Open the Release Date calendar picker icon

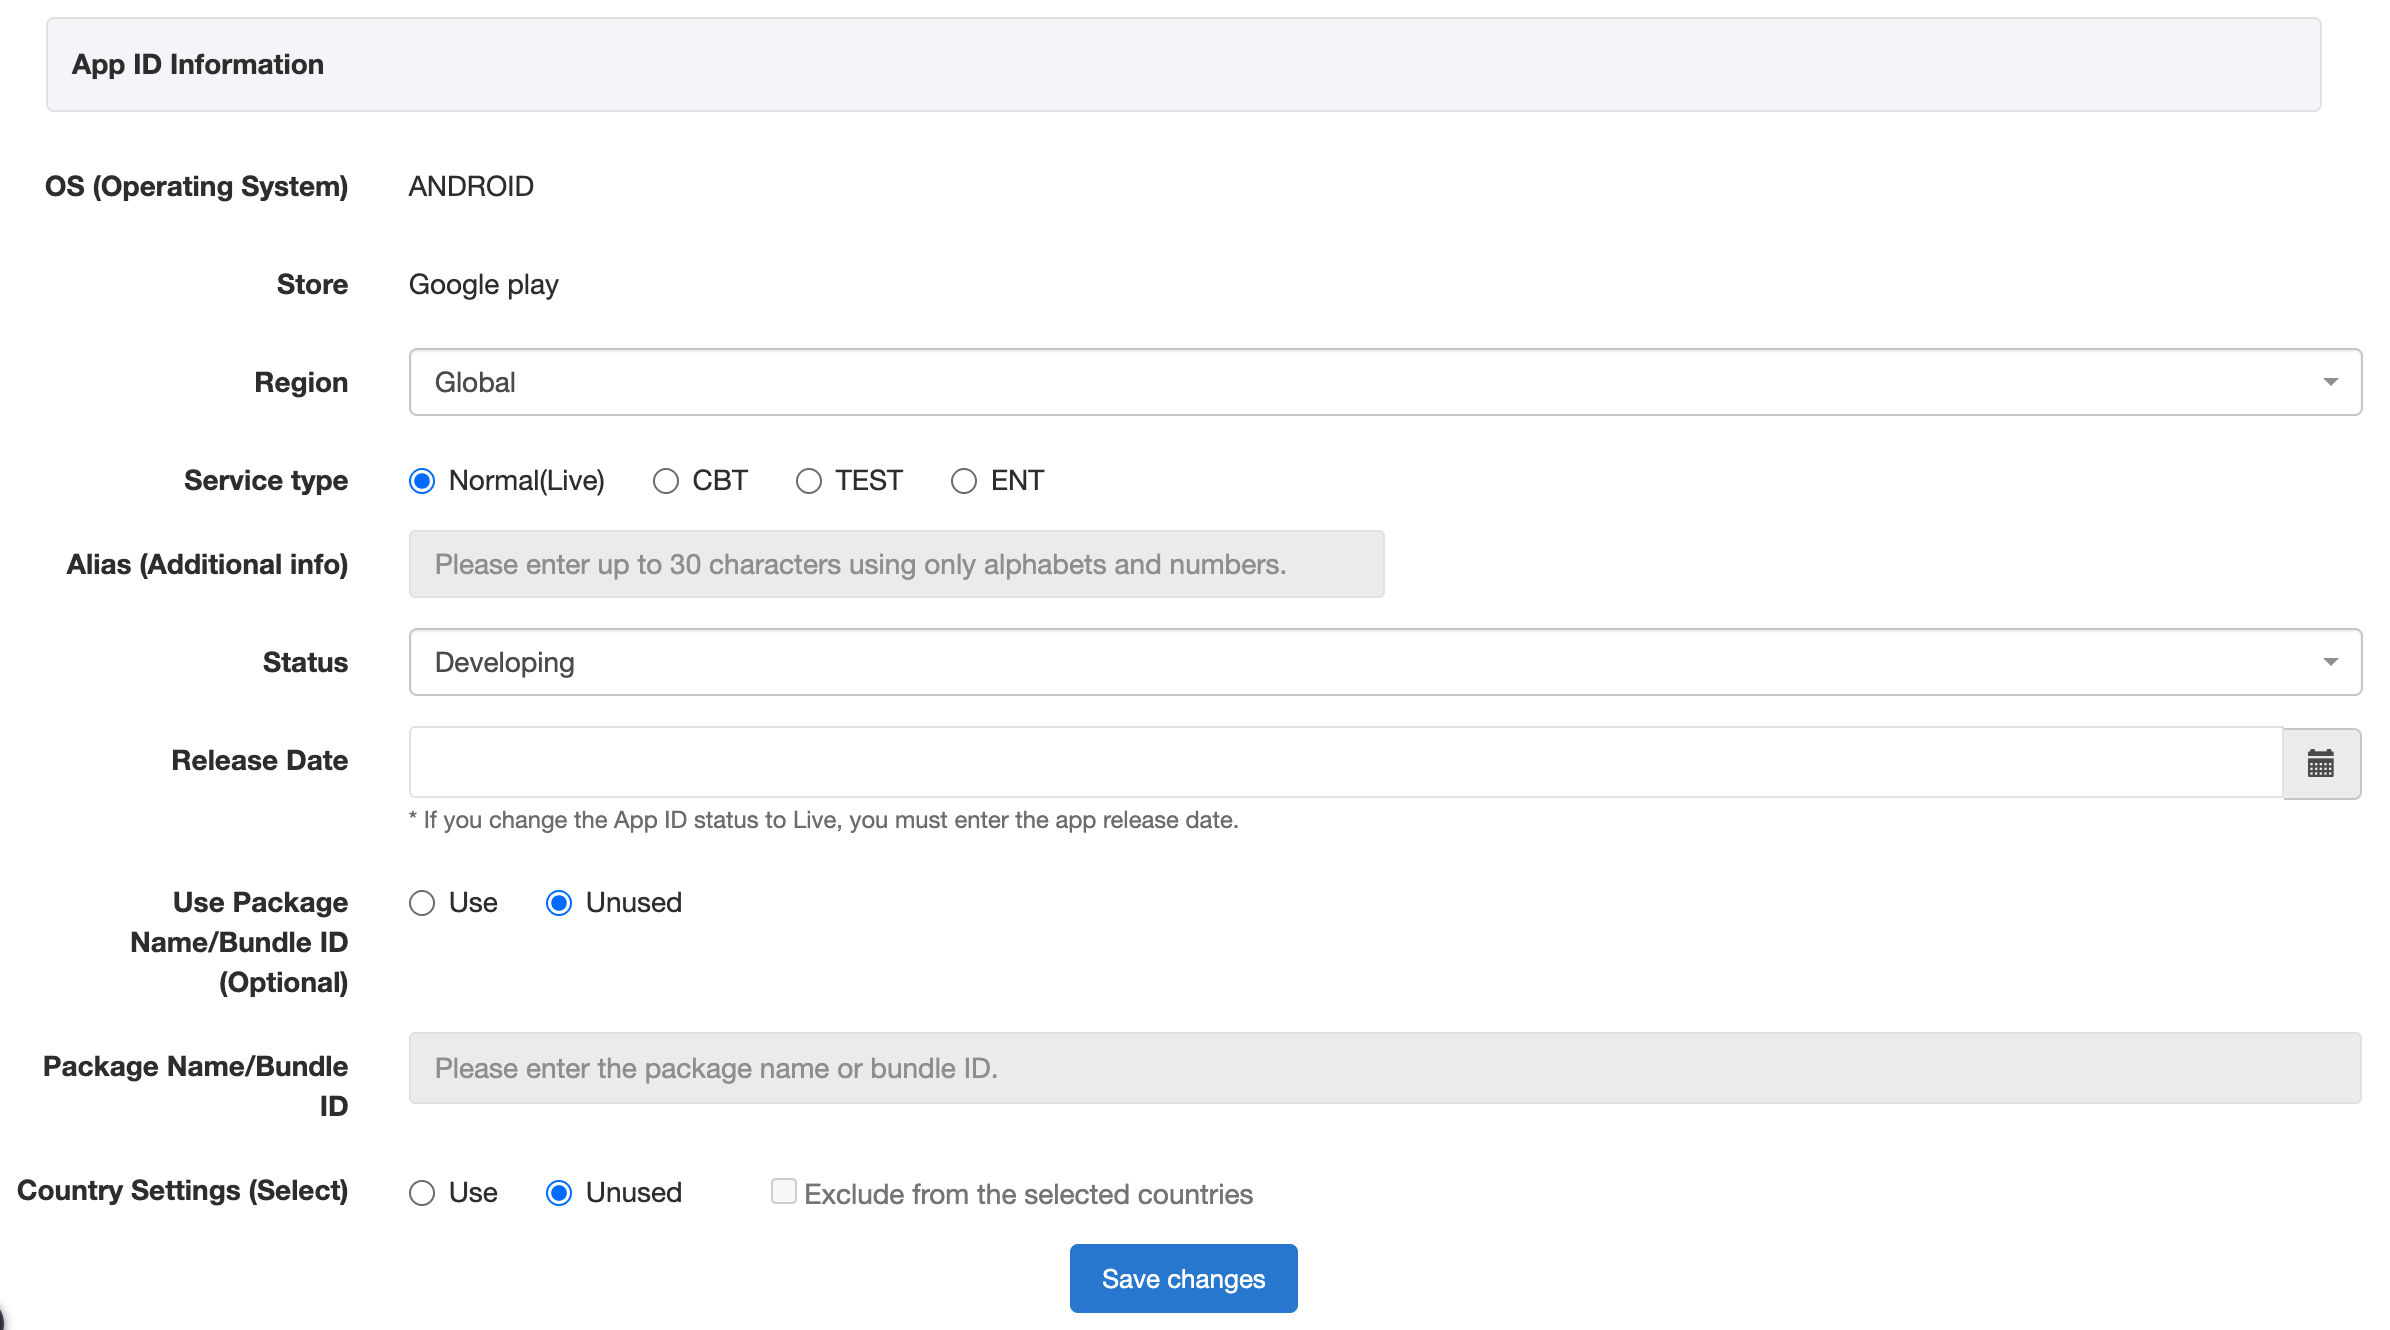pos(2321,763)
